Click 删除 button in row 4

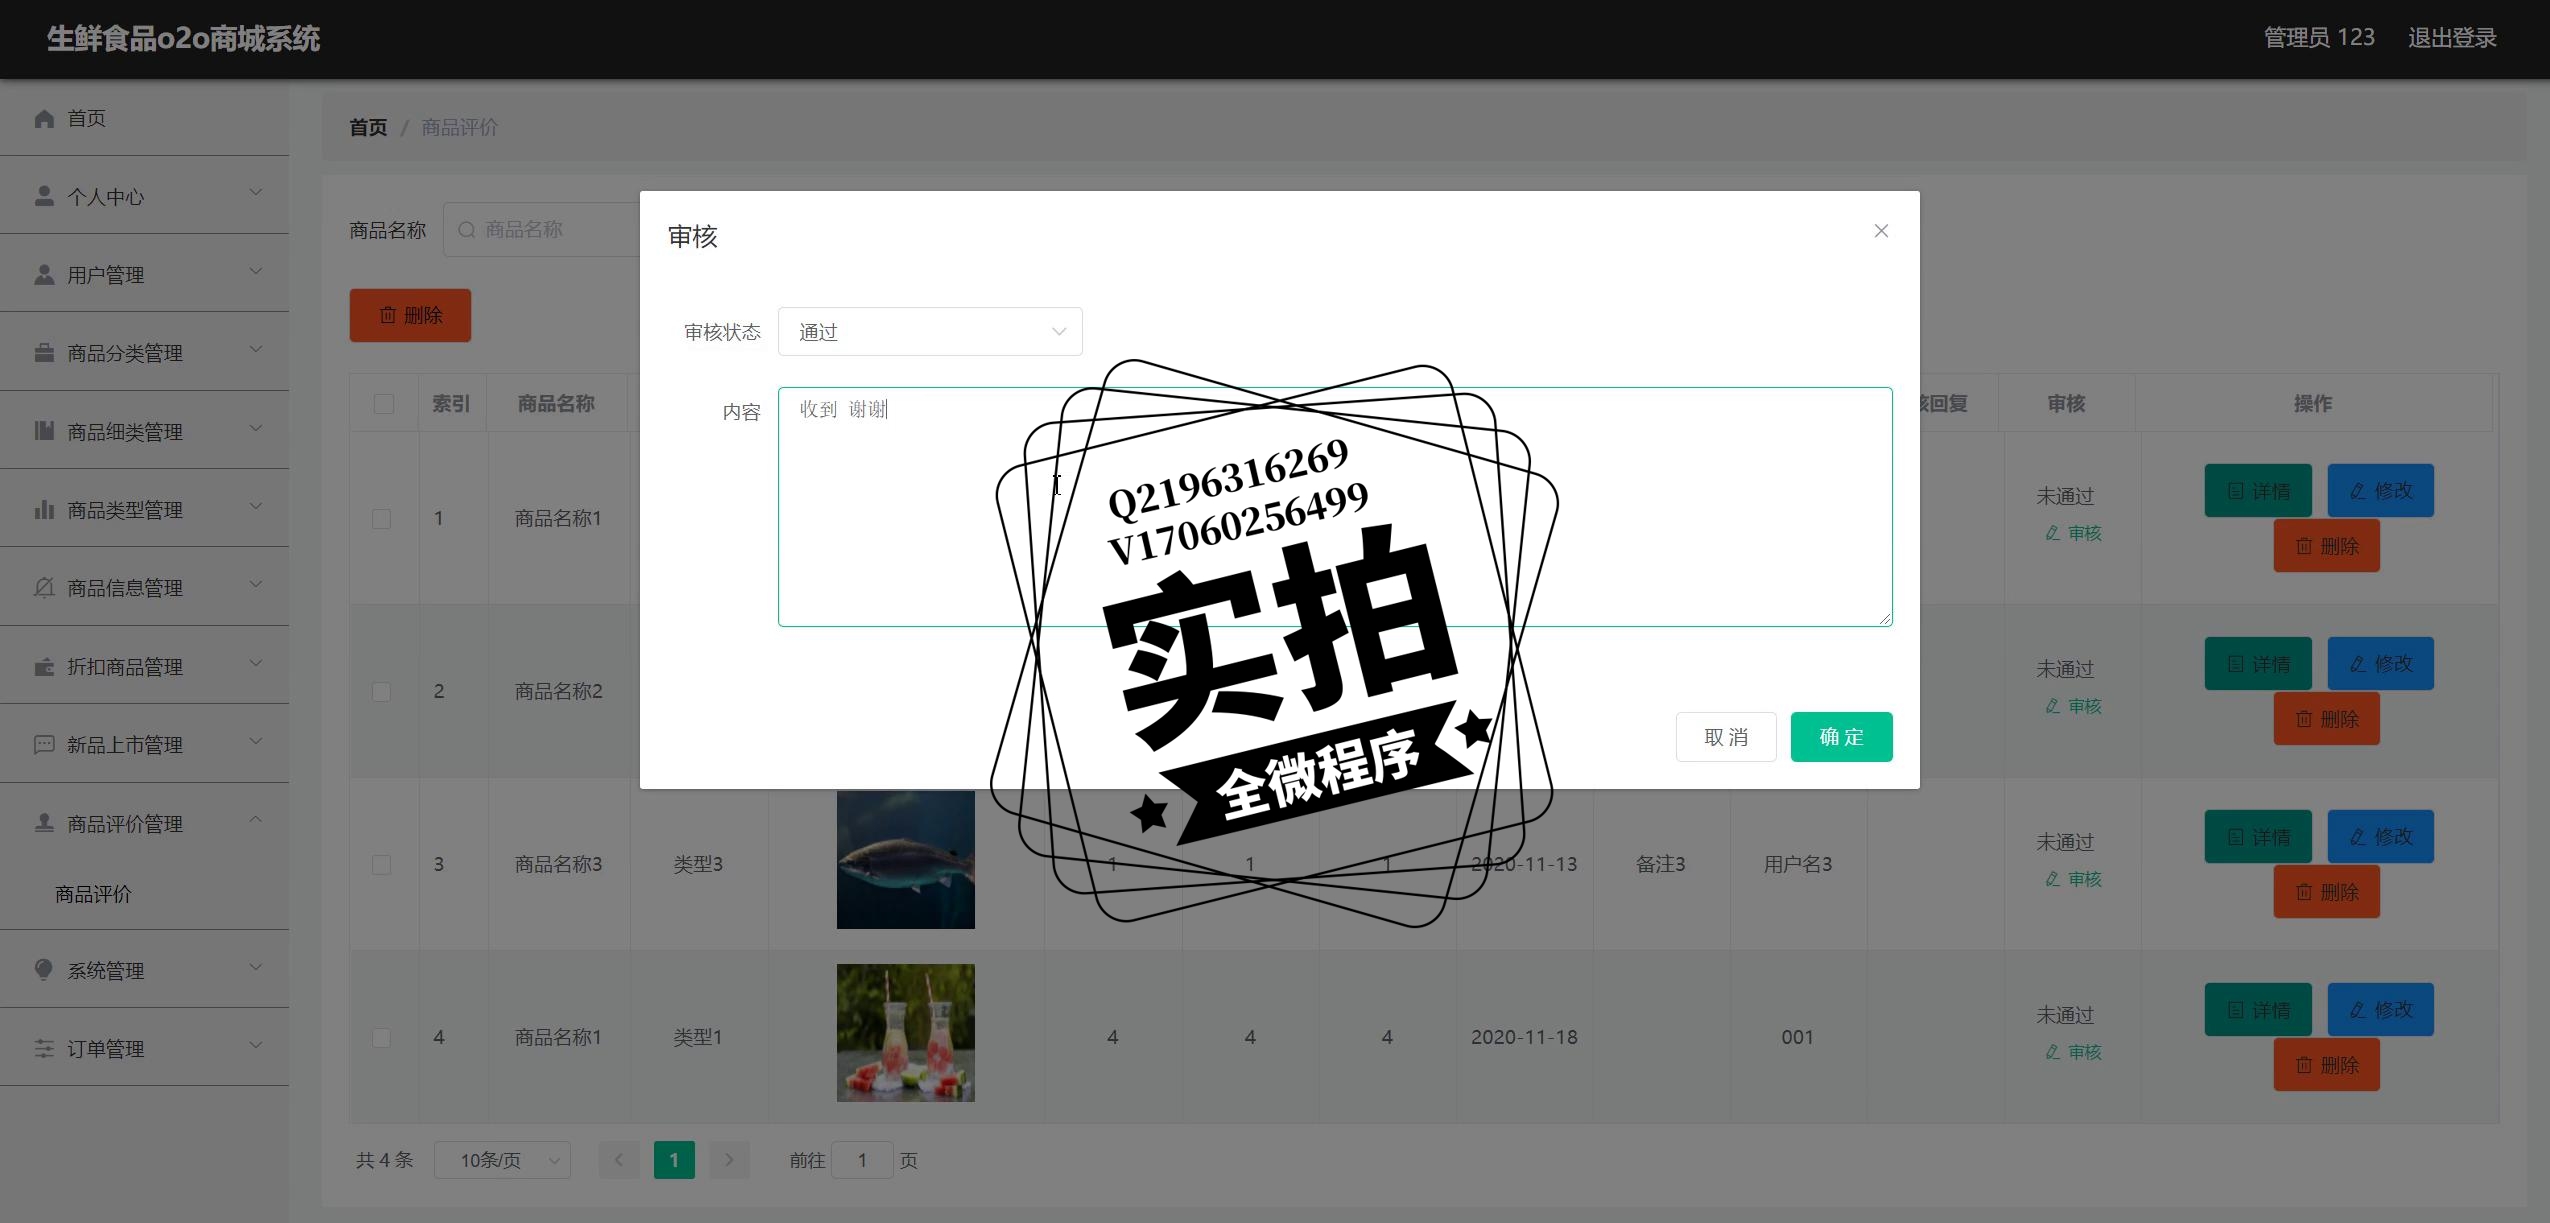[x=2326, y=1065]
